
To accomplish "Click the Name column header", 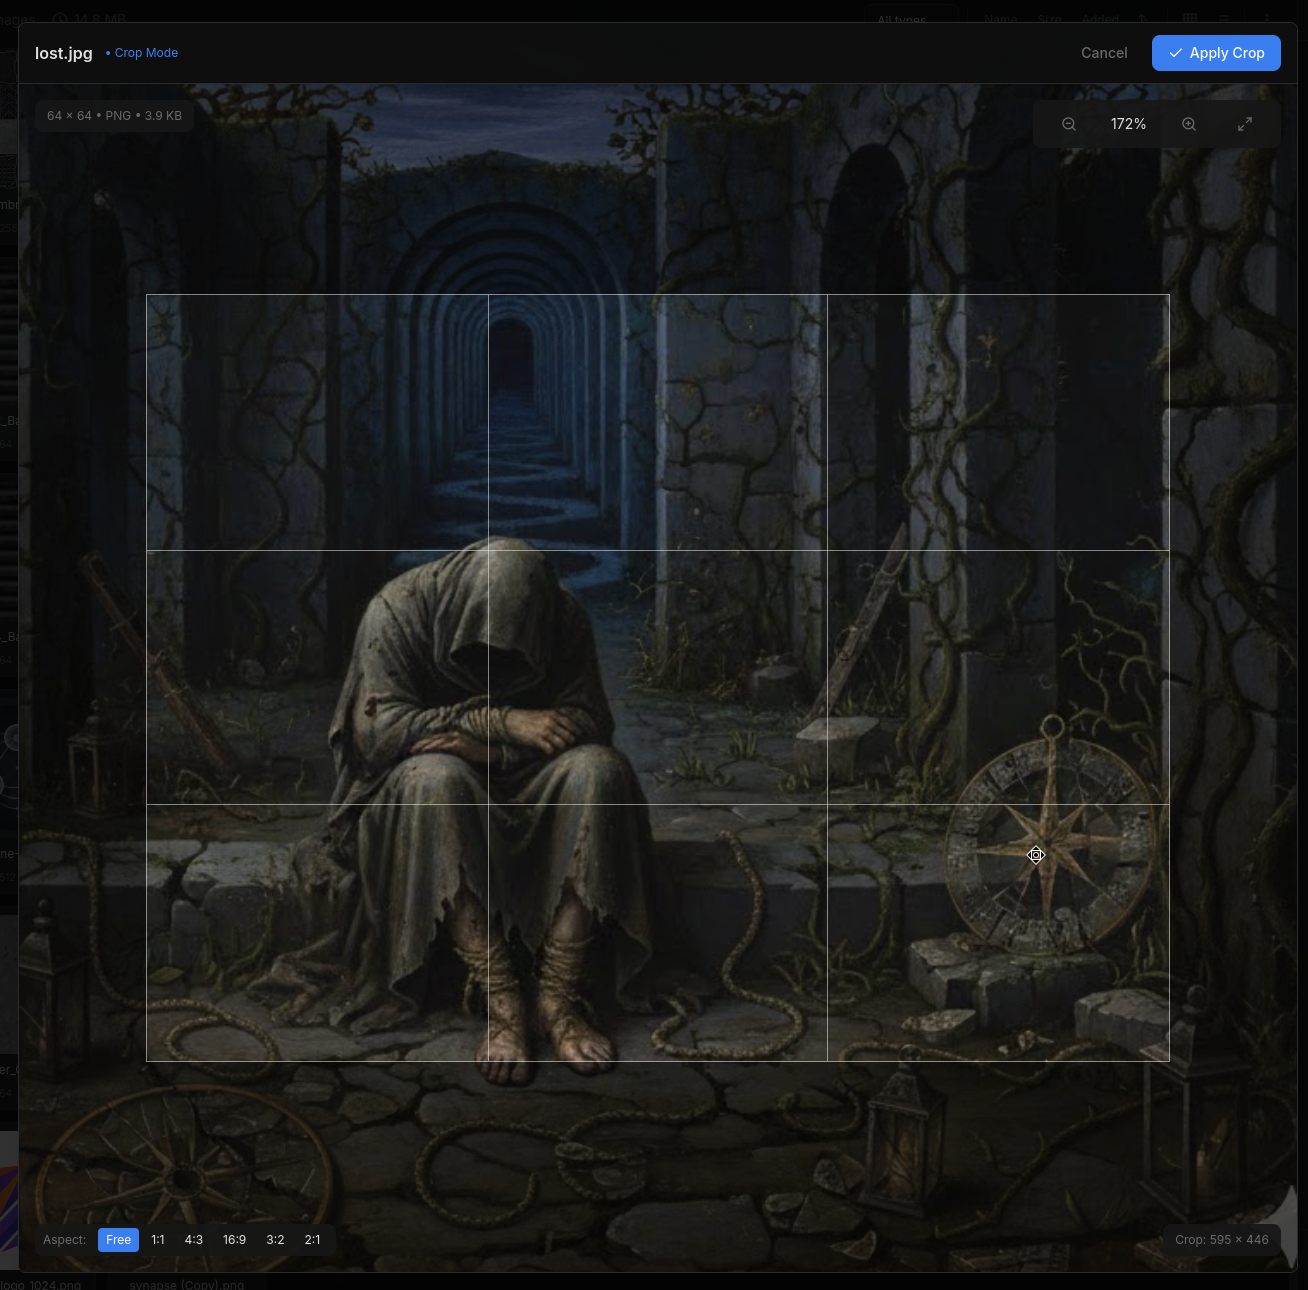I will click(x=1000, y=19).
